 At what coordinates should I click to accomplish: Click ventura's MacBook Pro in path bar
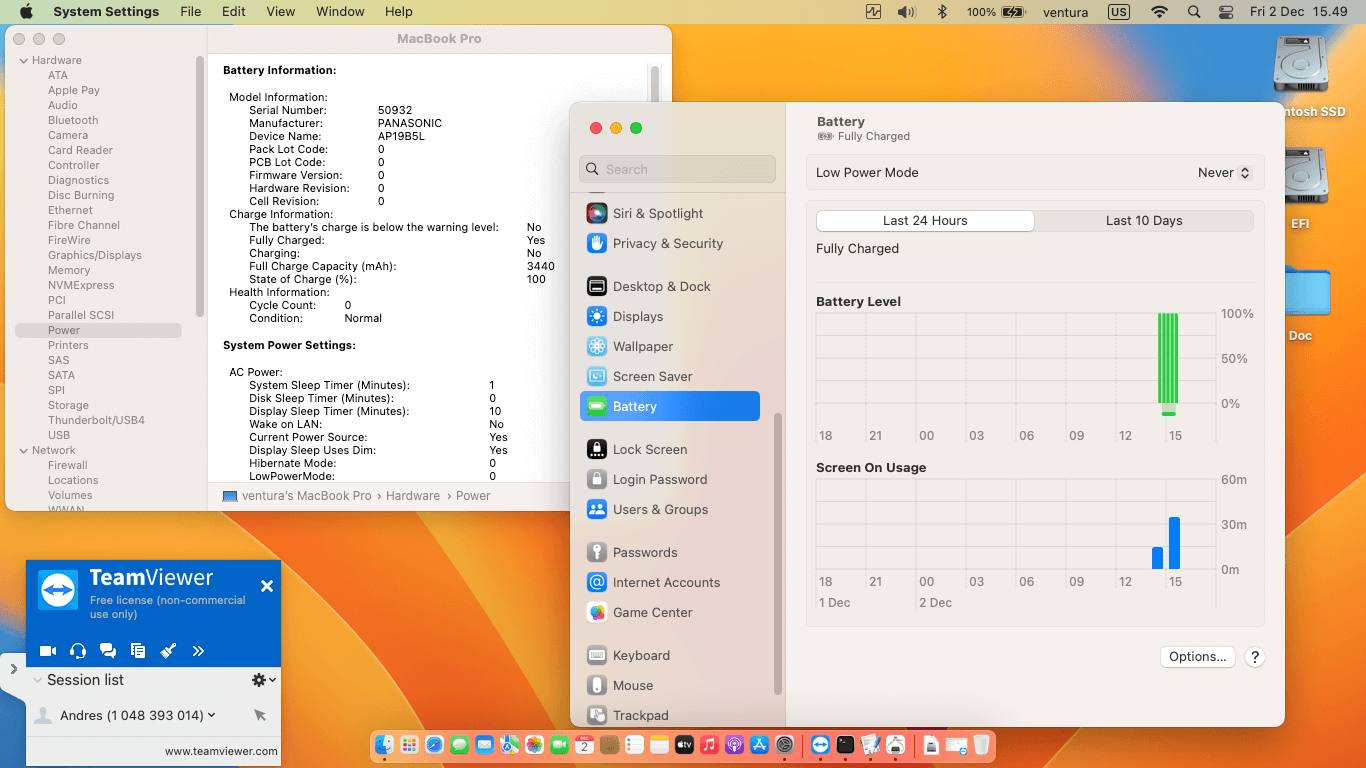[297, 496]
